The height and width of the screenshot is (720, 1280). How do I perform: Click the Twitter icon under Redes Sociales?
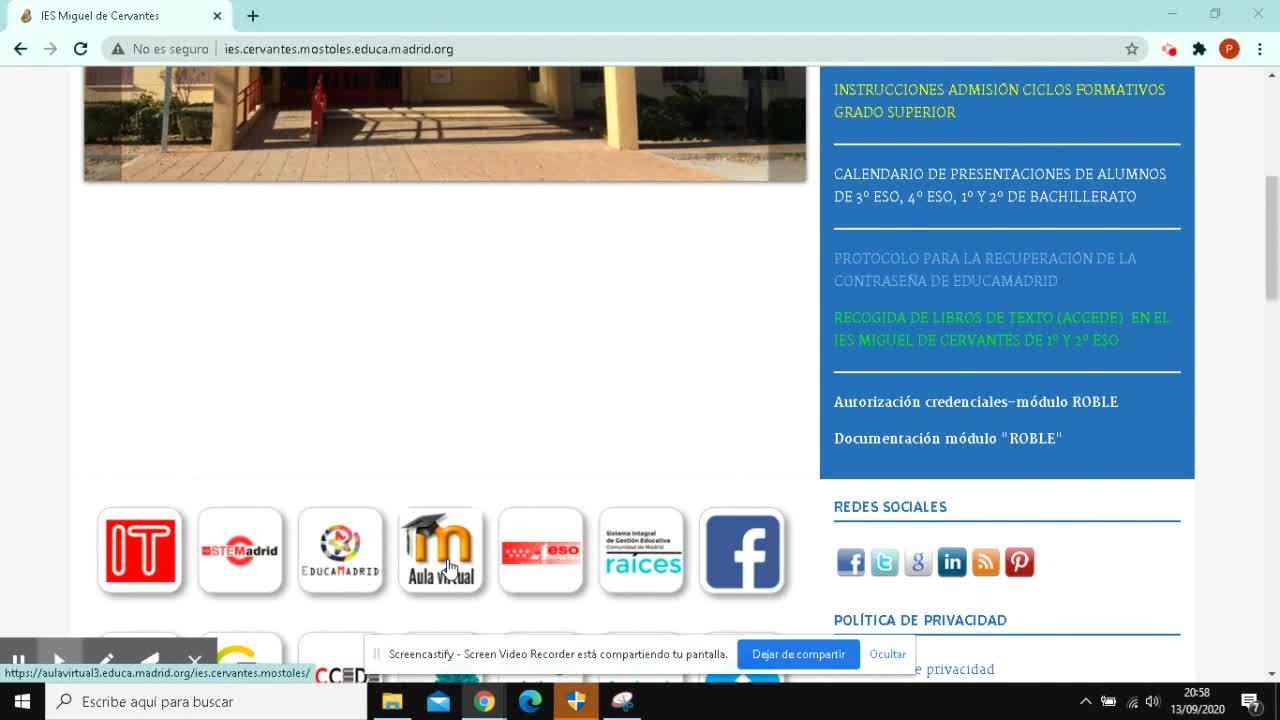coord(884,562)
